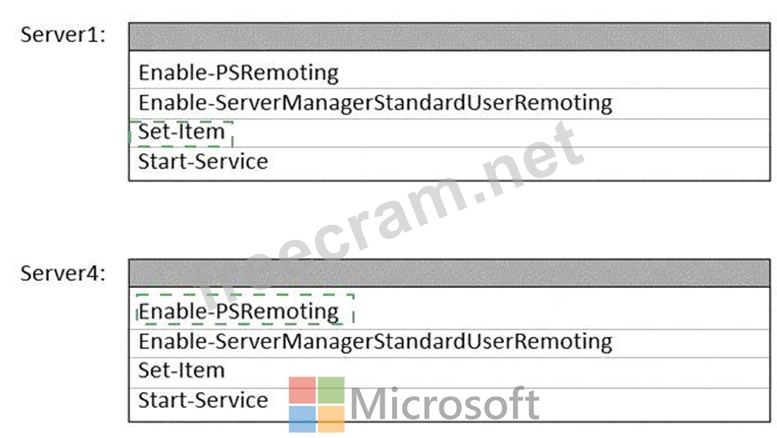Choose Enable-ServerManagerStandardUserRemoting under Server4
The height and width of the screenshot is (438, 777).
click(x=374, y=342)
